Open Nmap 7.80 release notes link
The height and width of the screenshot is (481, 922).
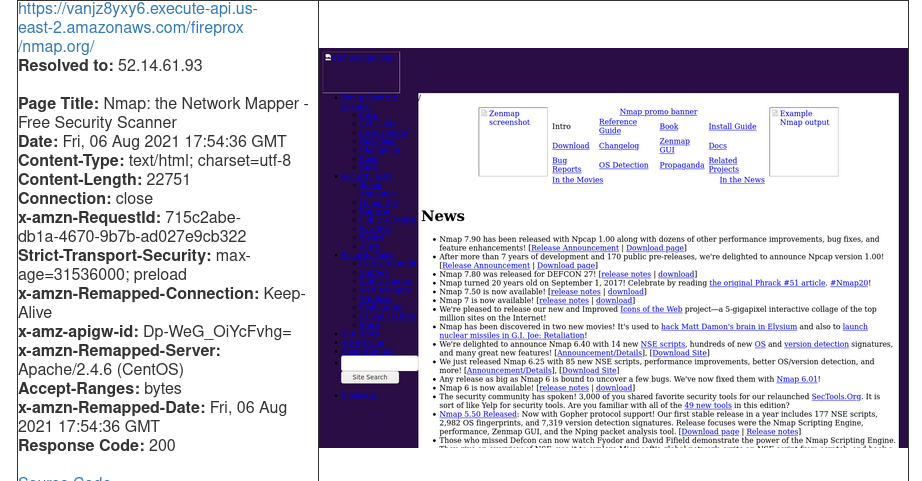(626, 274)
